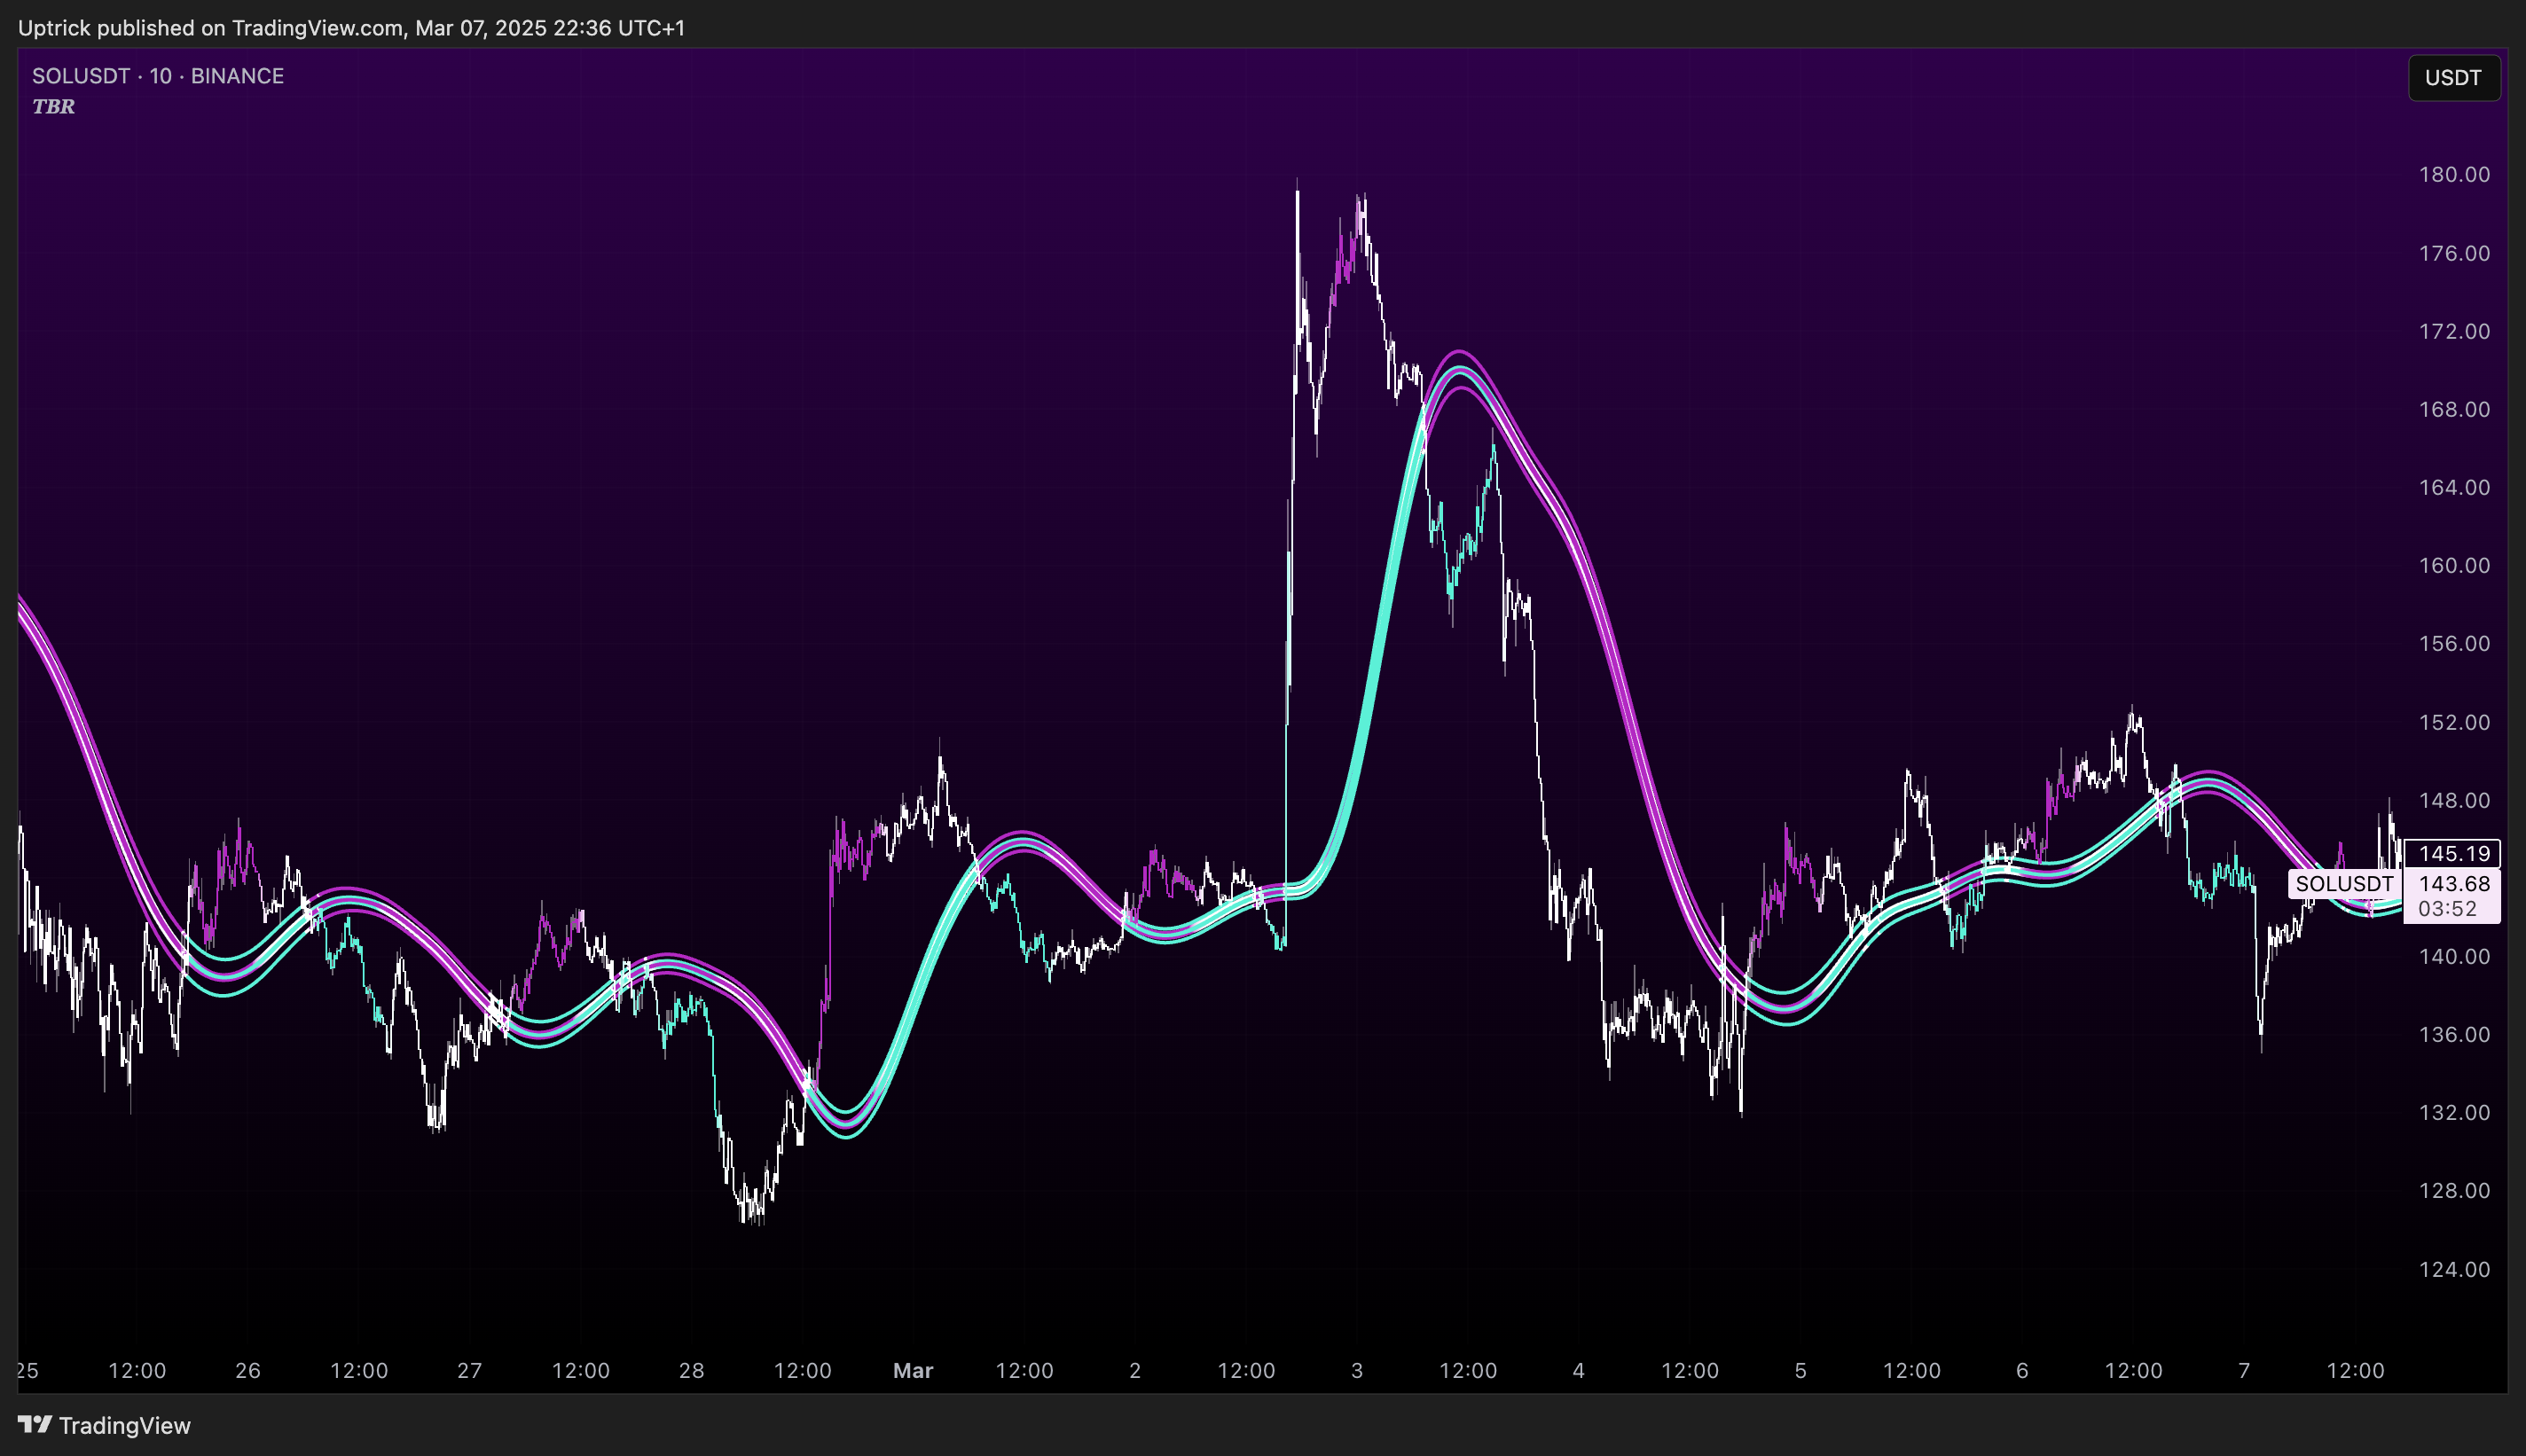The image size is (2526, 1456).
Task: Click the 164.00 price axis label
Action: click(2454, 487)
